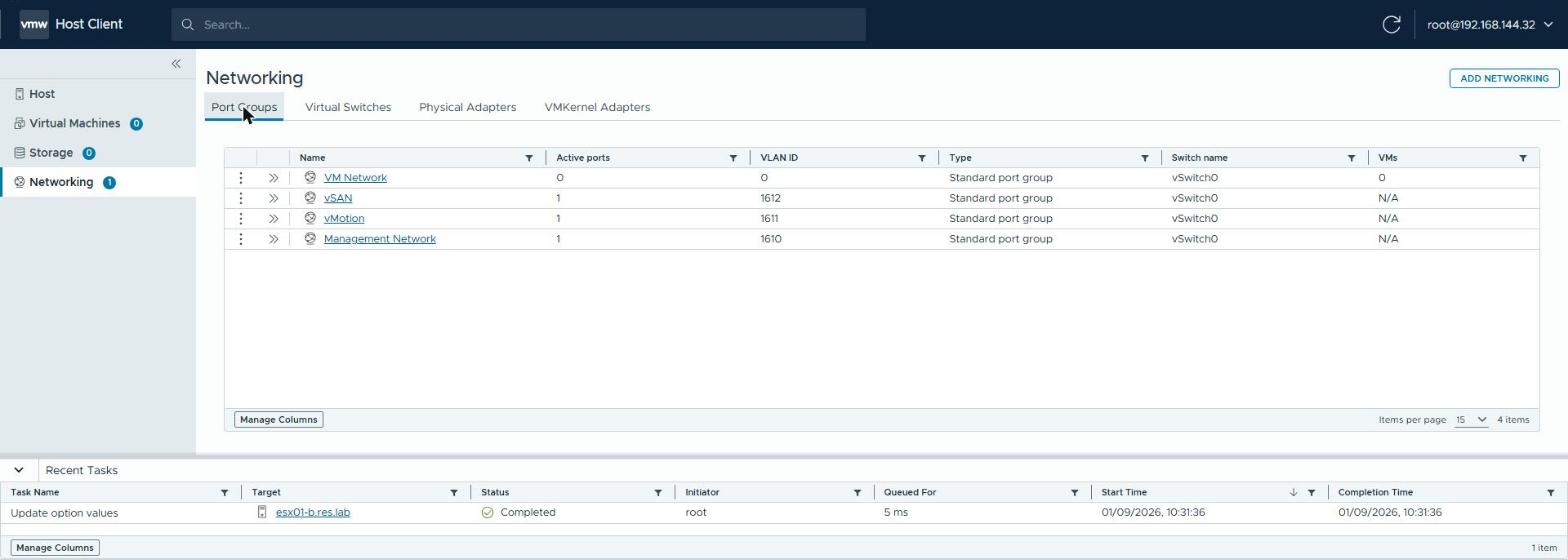Viewport: 1568px width, 559px height.
Task: Click the vMotion port group icon
Action: tap(310, 218)
